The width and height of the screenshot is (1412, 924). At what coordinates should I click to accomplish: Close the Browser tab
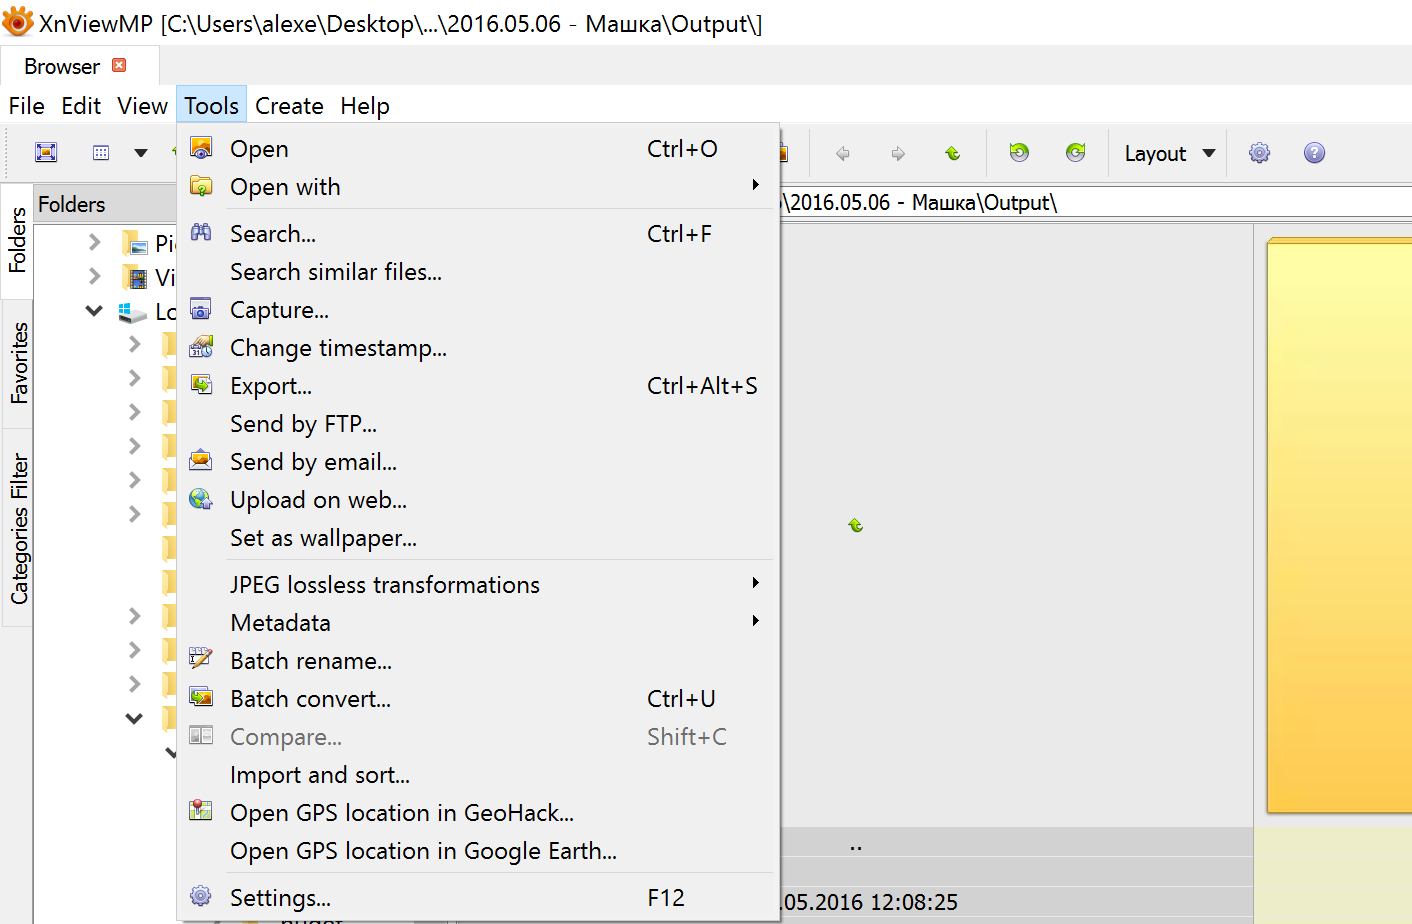click(x=119, y=65)
